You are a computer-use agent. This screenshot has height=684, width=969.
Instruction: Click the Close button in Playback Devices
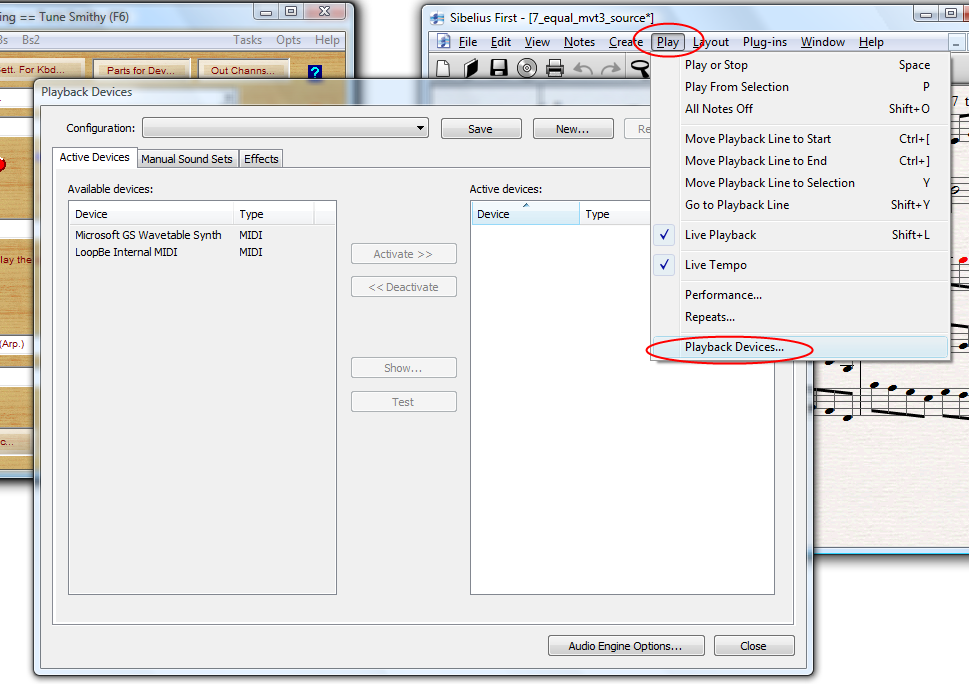[754, 646]
